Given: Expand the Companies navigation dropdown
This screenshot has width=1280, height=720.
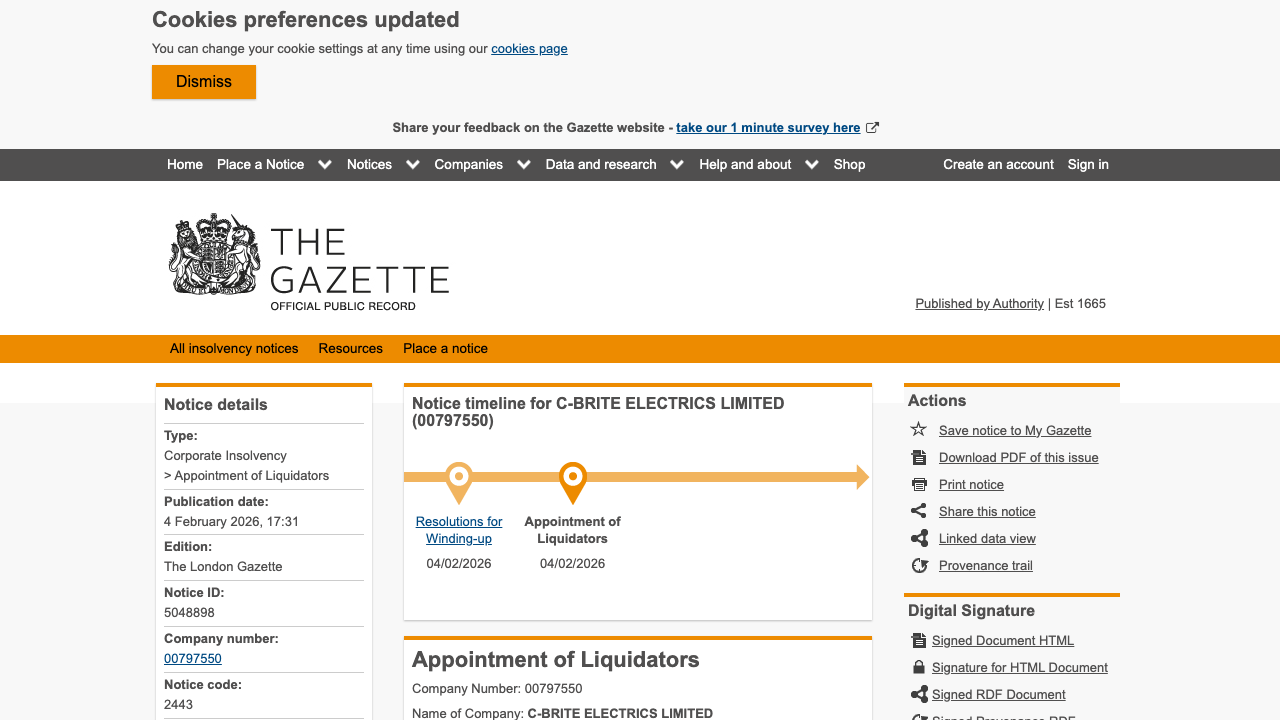Looking at the screenshot, I should (523, 164).
